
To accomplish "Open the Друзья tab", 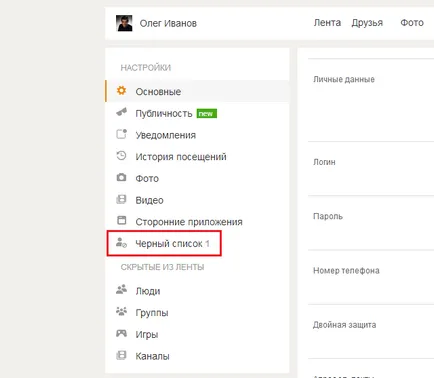I will pyautogui.click(x=367, y=23).
